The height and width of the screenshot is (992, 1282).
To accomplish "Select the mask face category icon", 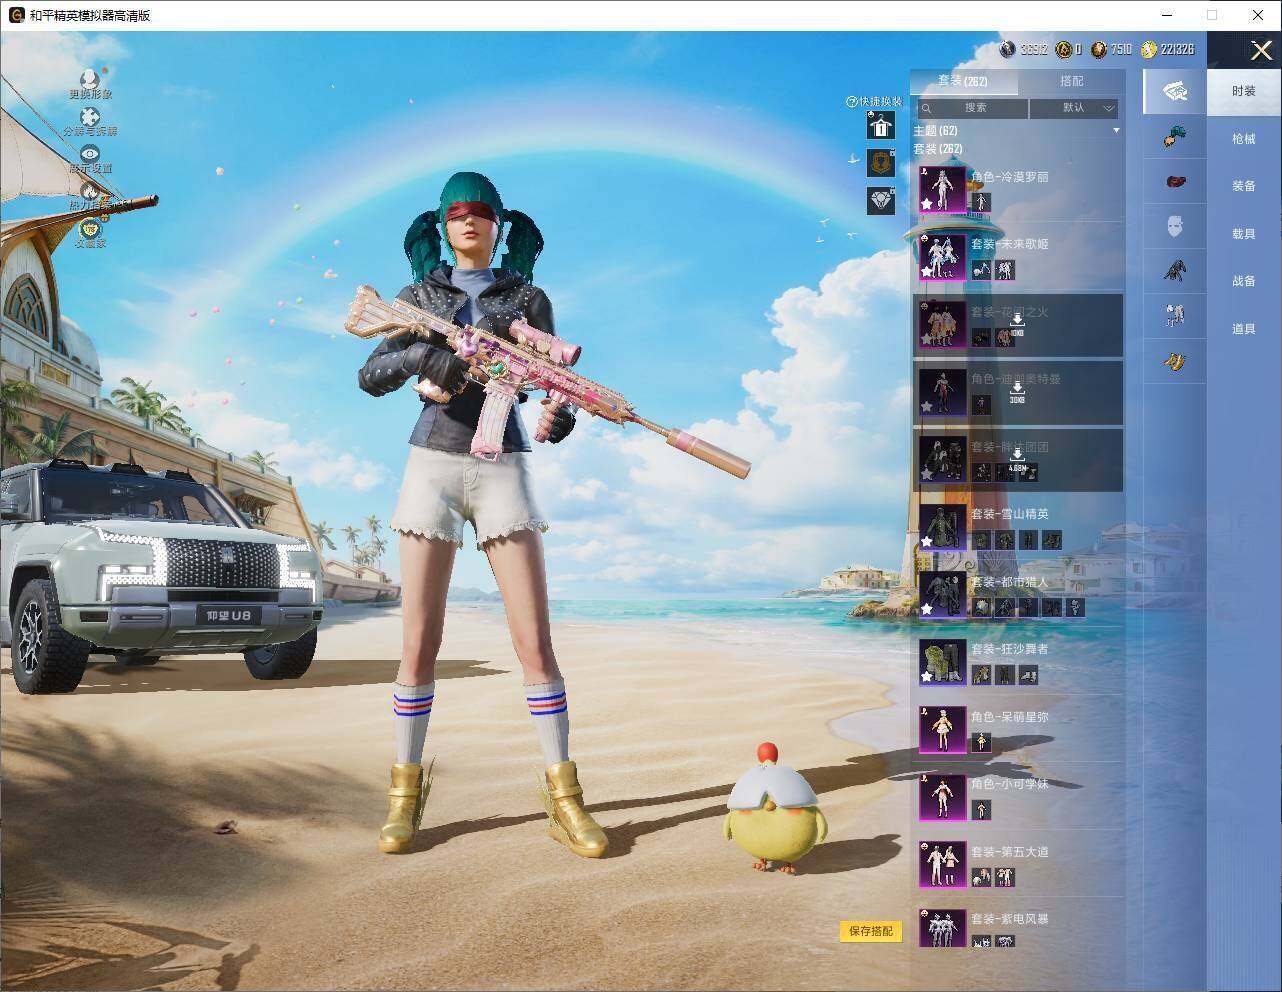I will pyautogui.click(x=1175, y=228).
